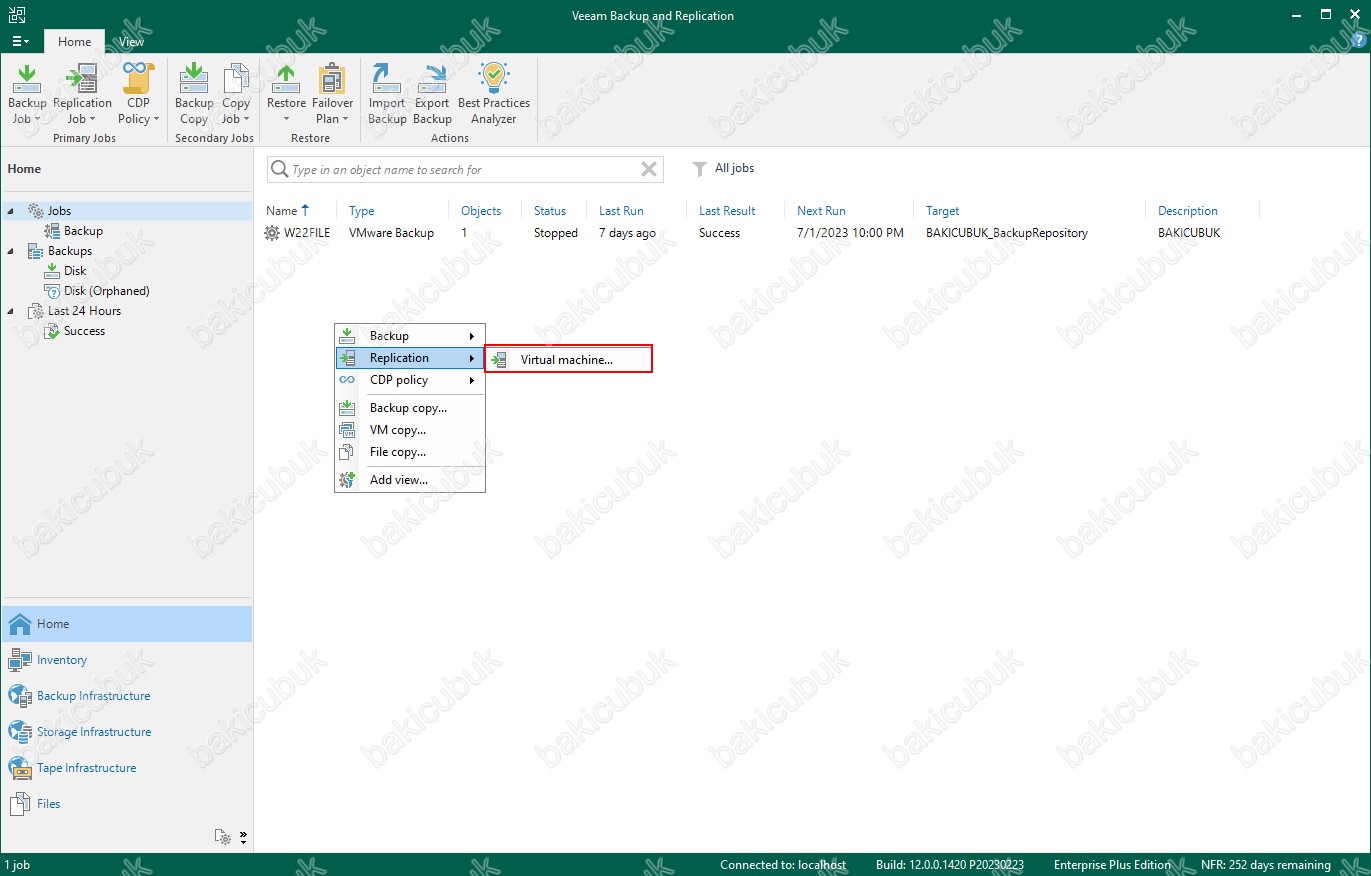The height and width of the screenshot is (876, 1371).
Task: Open the CDP policy submenu arrow
Action: pyautogui.click(x=472, y=380)
